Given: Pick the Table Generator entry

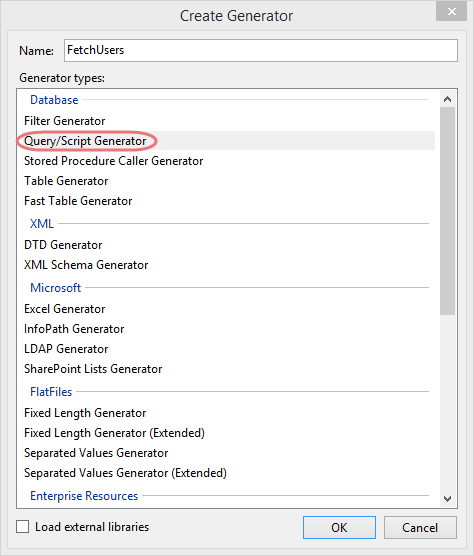Looking at the screenshot, I should coord(225,181).
